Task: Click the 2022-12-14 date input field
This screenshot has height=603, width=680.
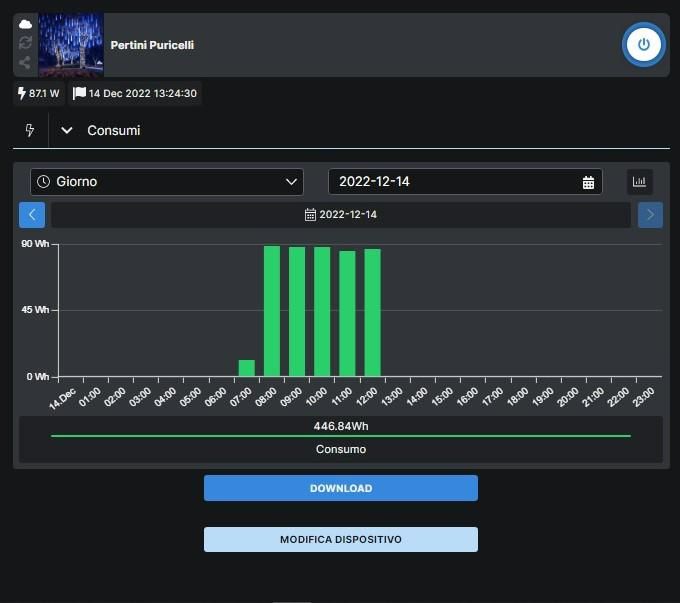Action: (465, 182)
